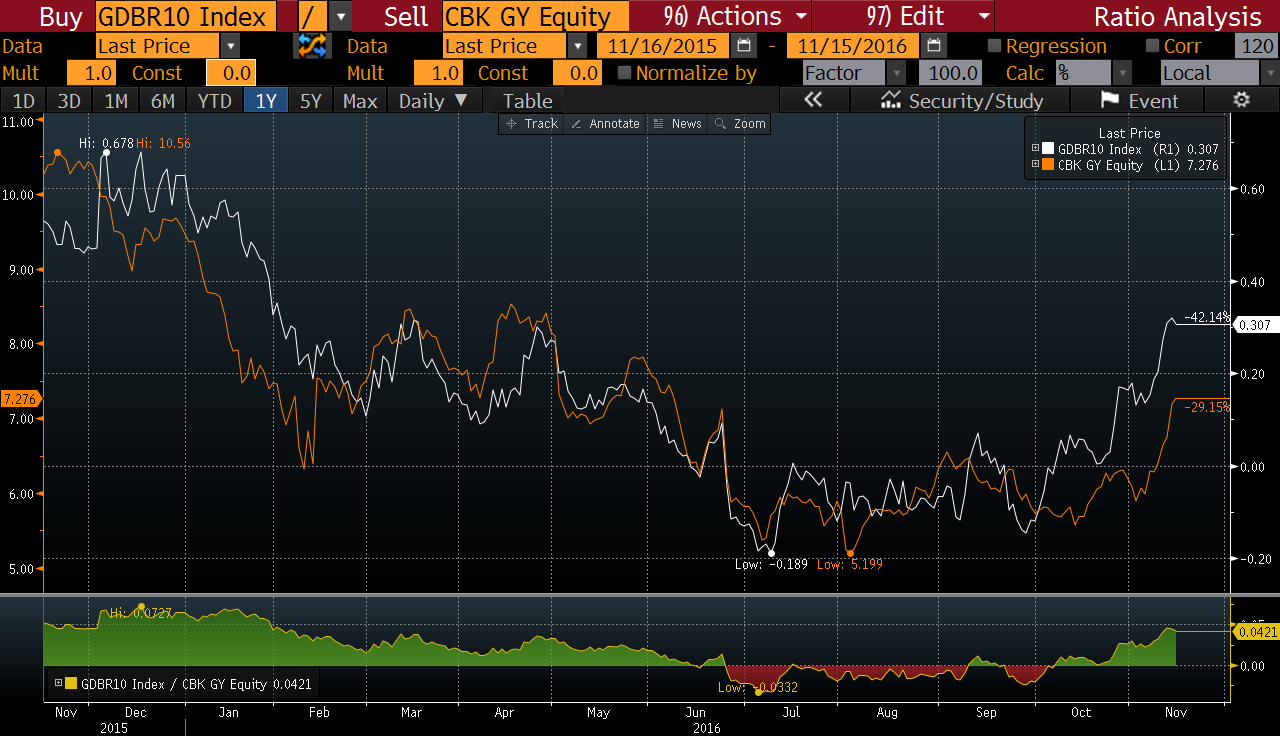This screenshot has height=736, width=1280.
Task: Click the orange CBK GY Equity legend swatch
Action: coord(1048,165)
